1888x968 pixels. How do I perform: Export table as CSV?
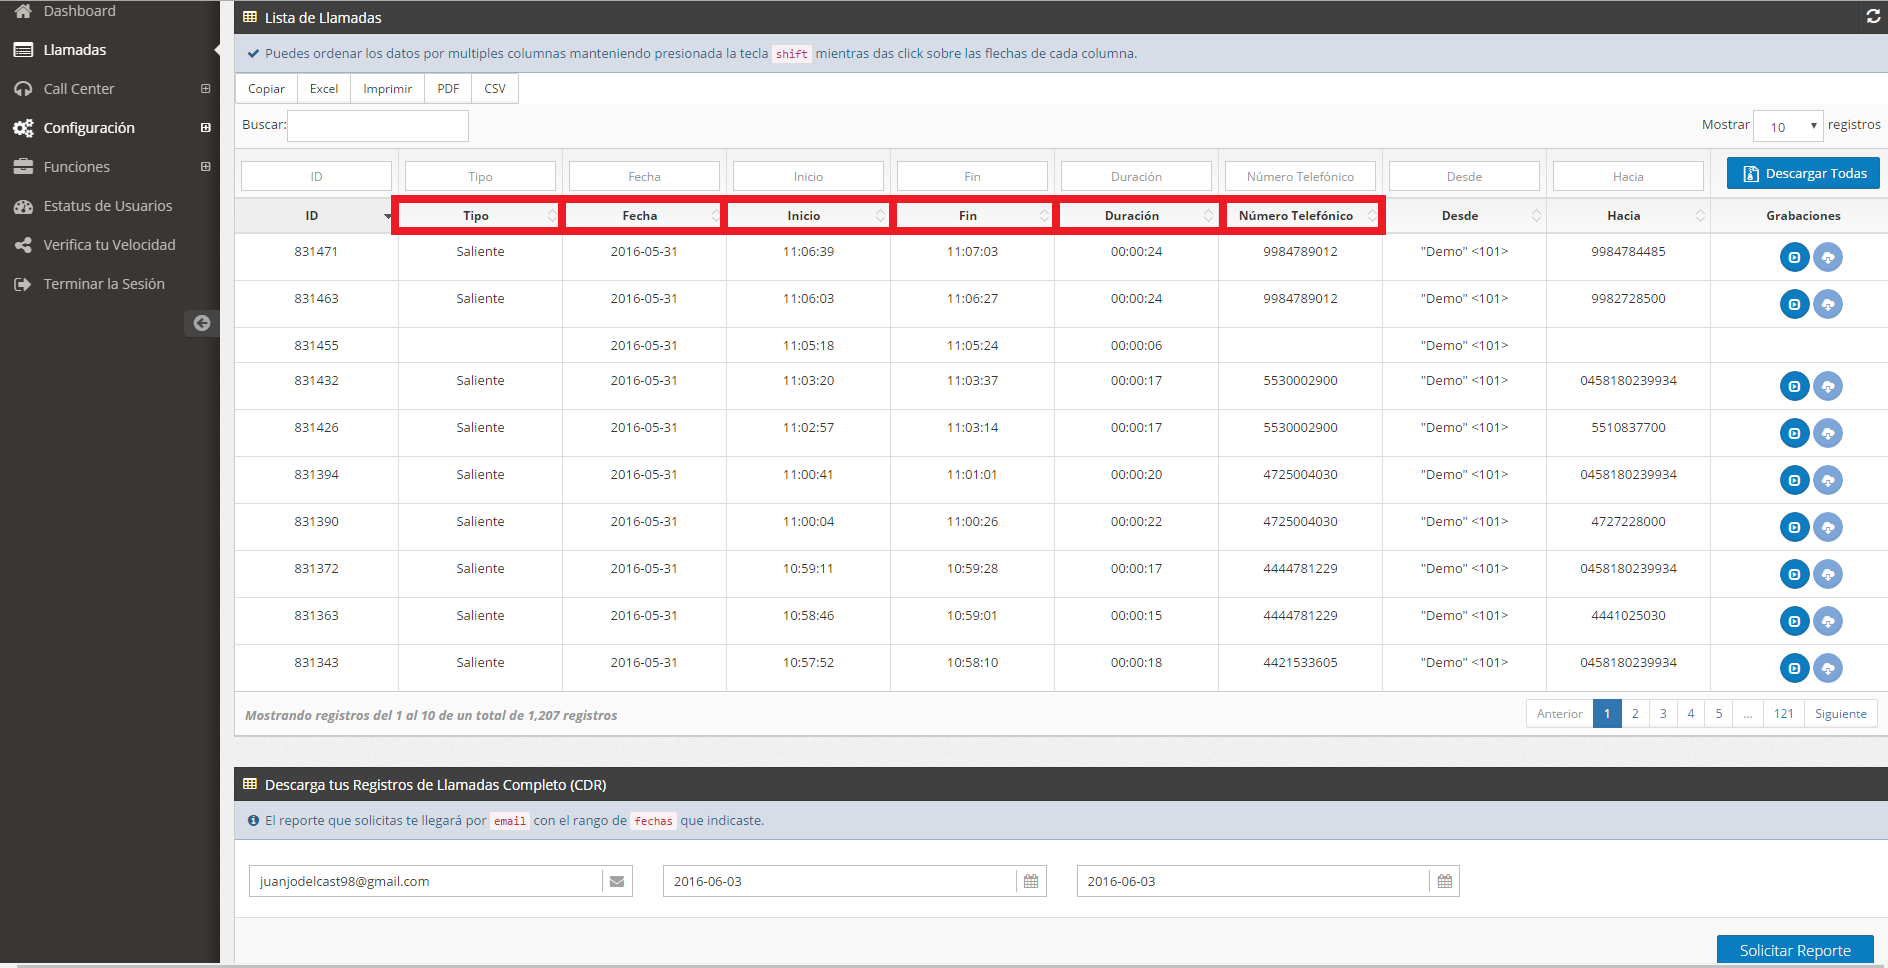pyautogui.click(x=495, y=89)
